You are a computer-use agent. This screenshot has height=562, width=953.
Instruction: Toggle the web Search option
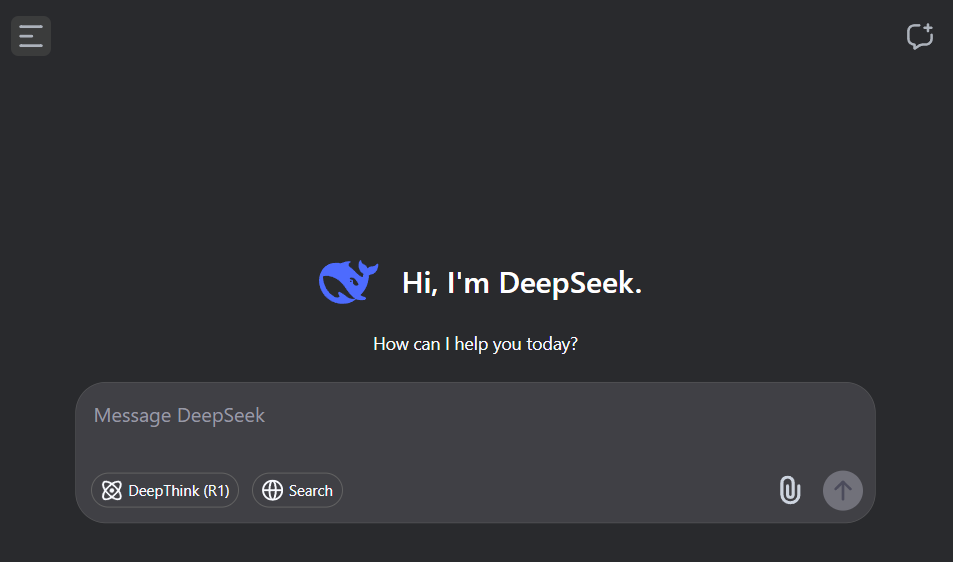point(297,490)
